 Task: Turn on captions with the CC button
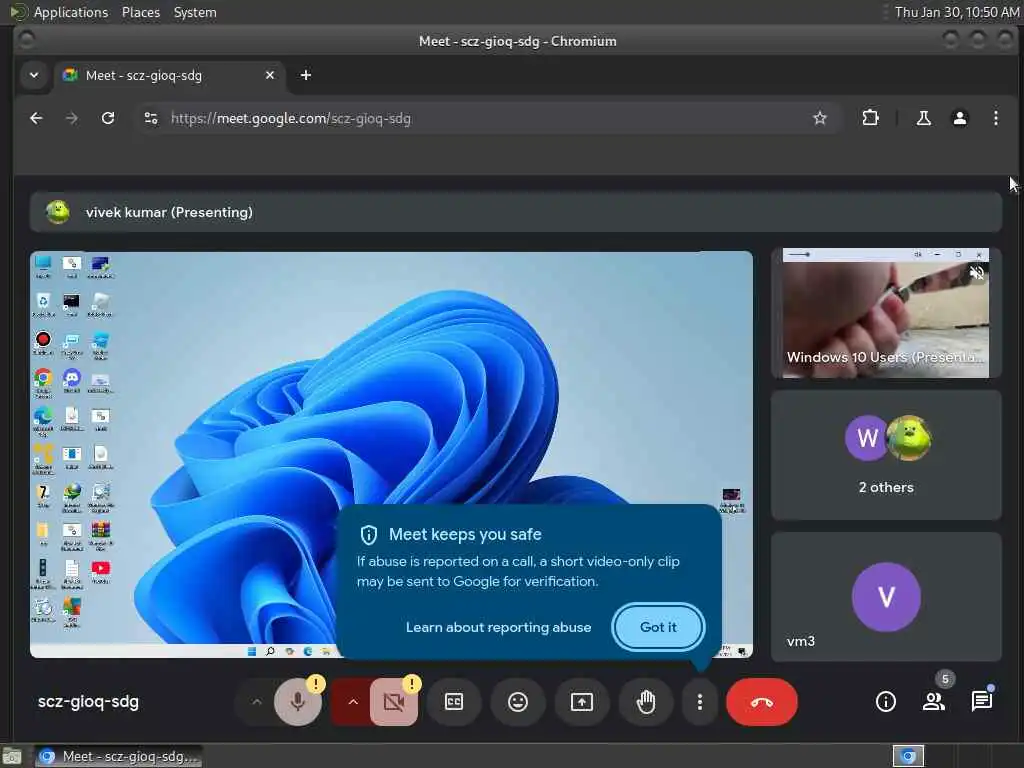pos(454,702)
